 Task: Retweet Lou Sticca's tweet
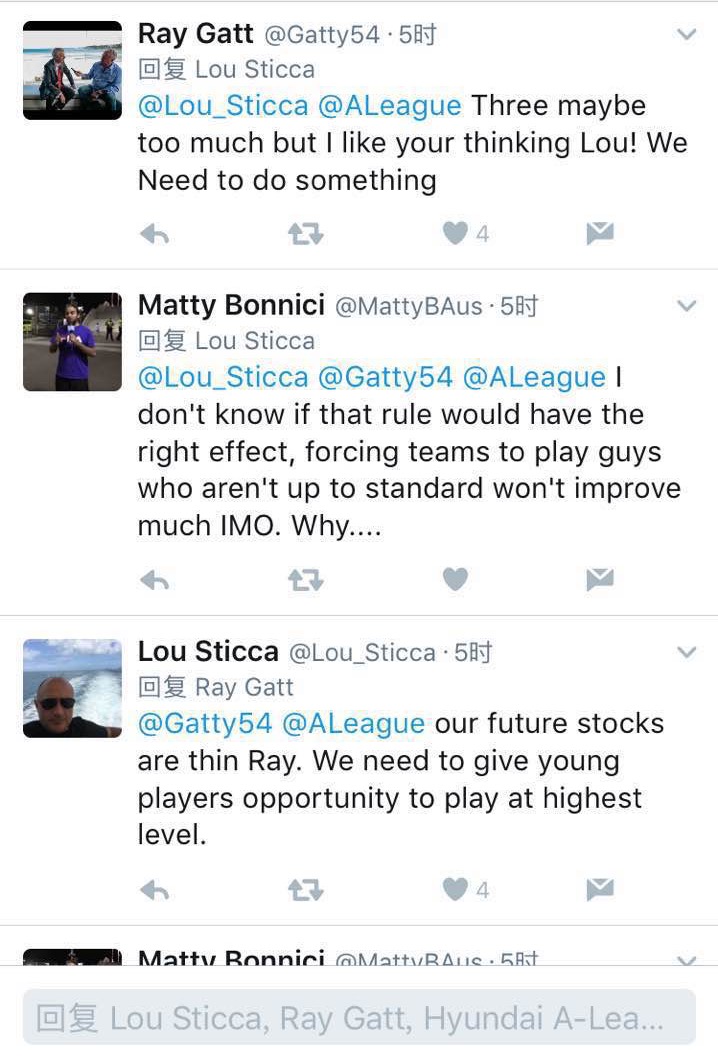304,889
